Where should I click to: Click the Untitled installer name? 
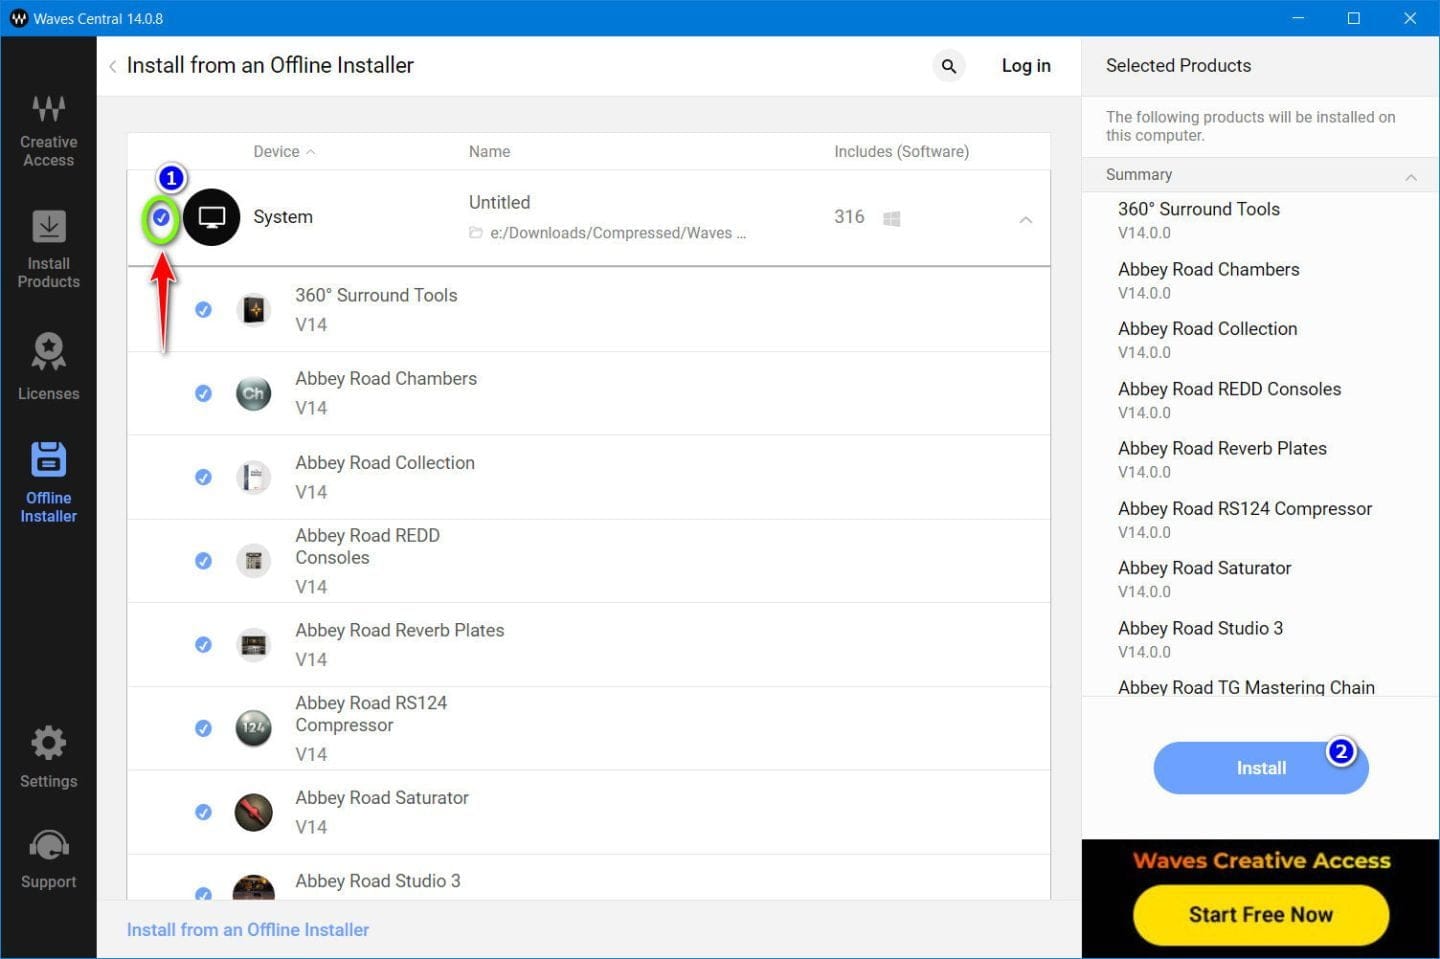[x=499, y=202]
